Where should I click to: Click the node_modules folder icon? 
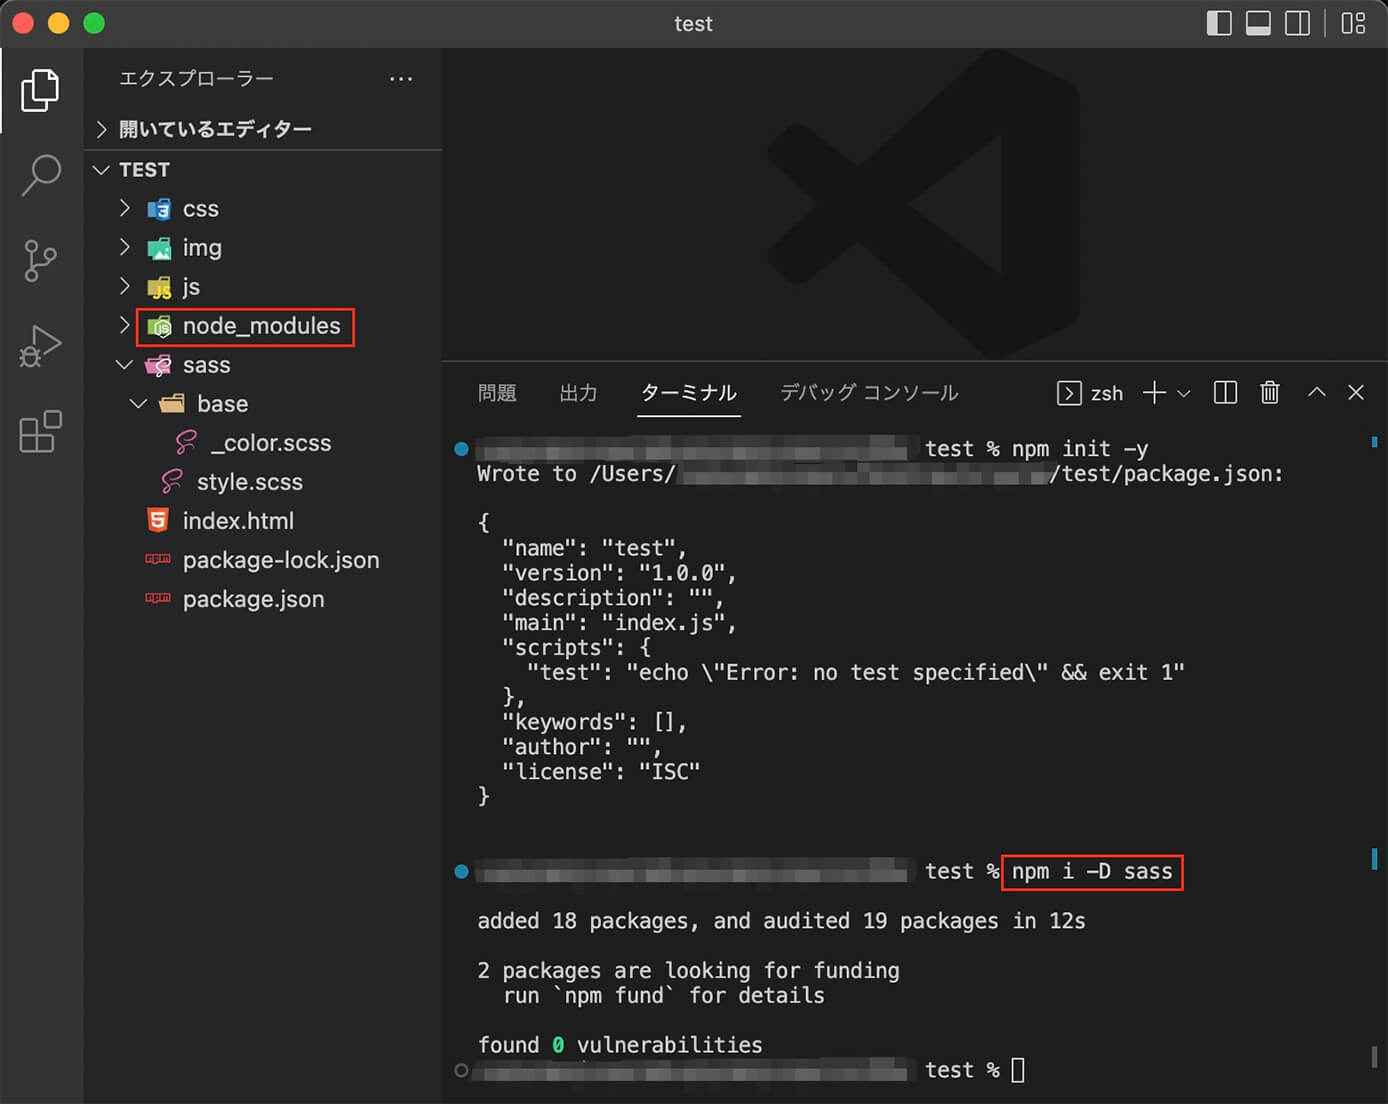tap(159, 326)
